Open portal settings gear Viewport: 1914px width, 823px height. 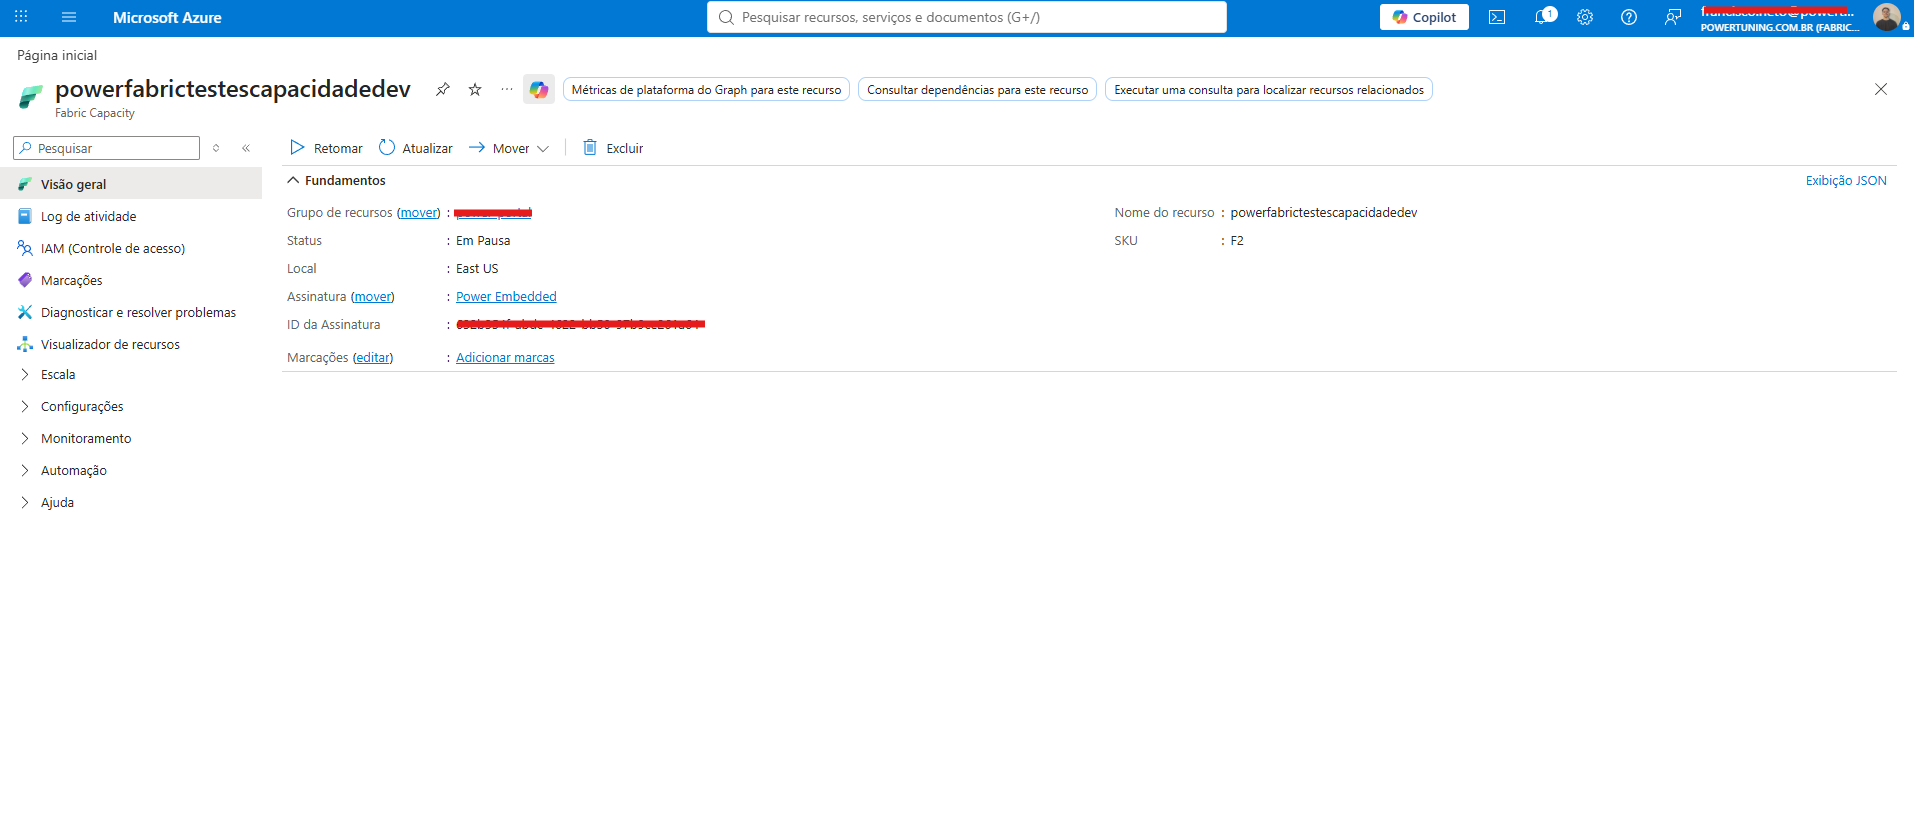click(x=1585, y=17)
